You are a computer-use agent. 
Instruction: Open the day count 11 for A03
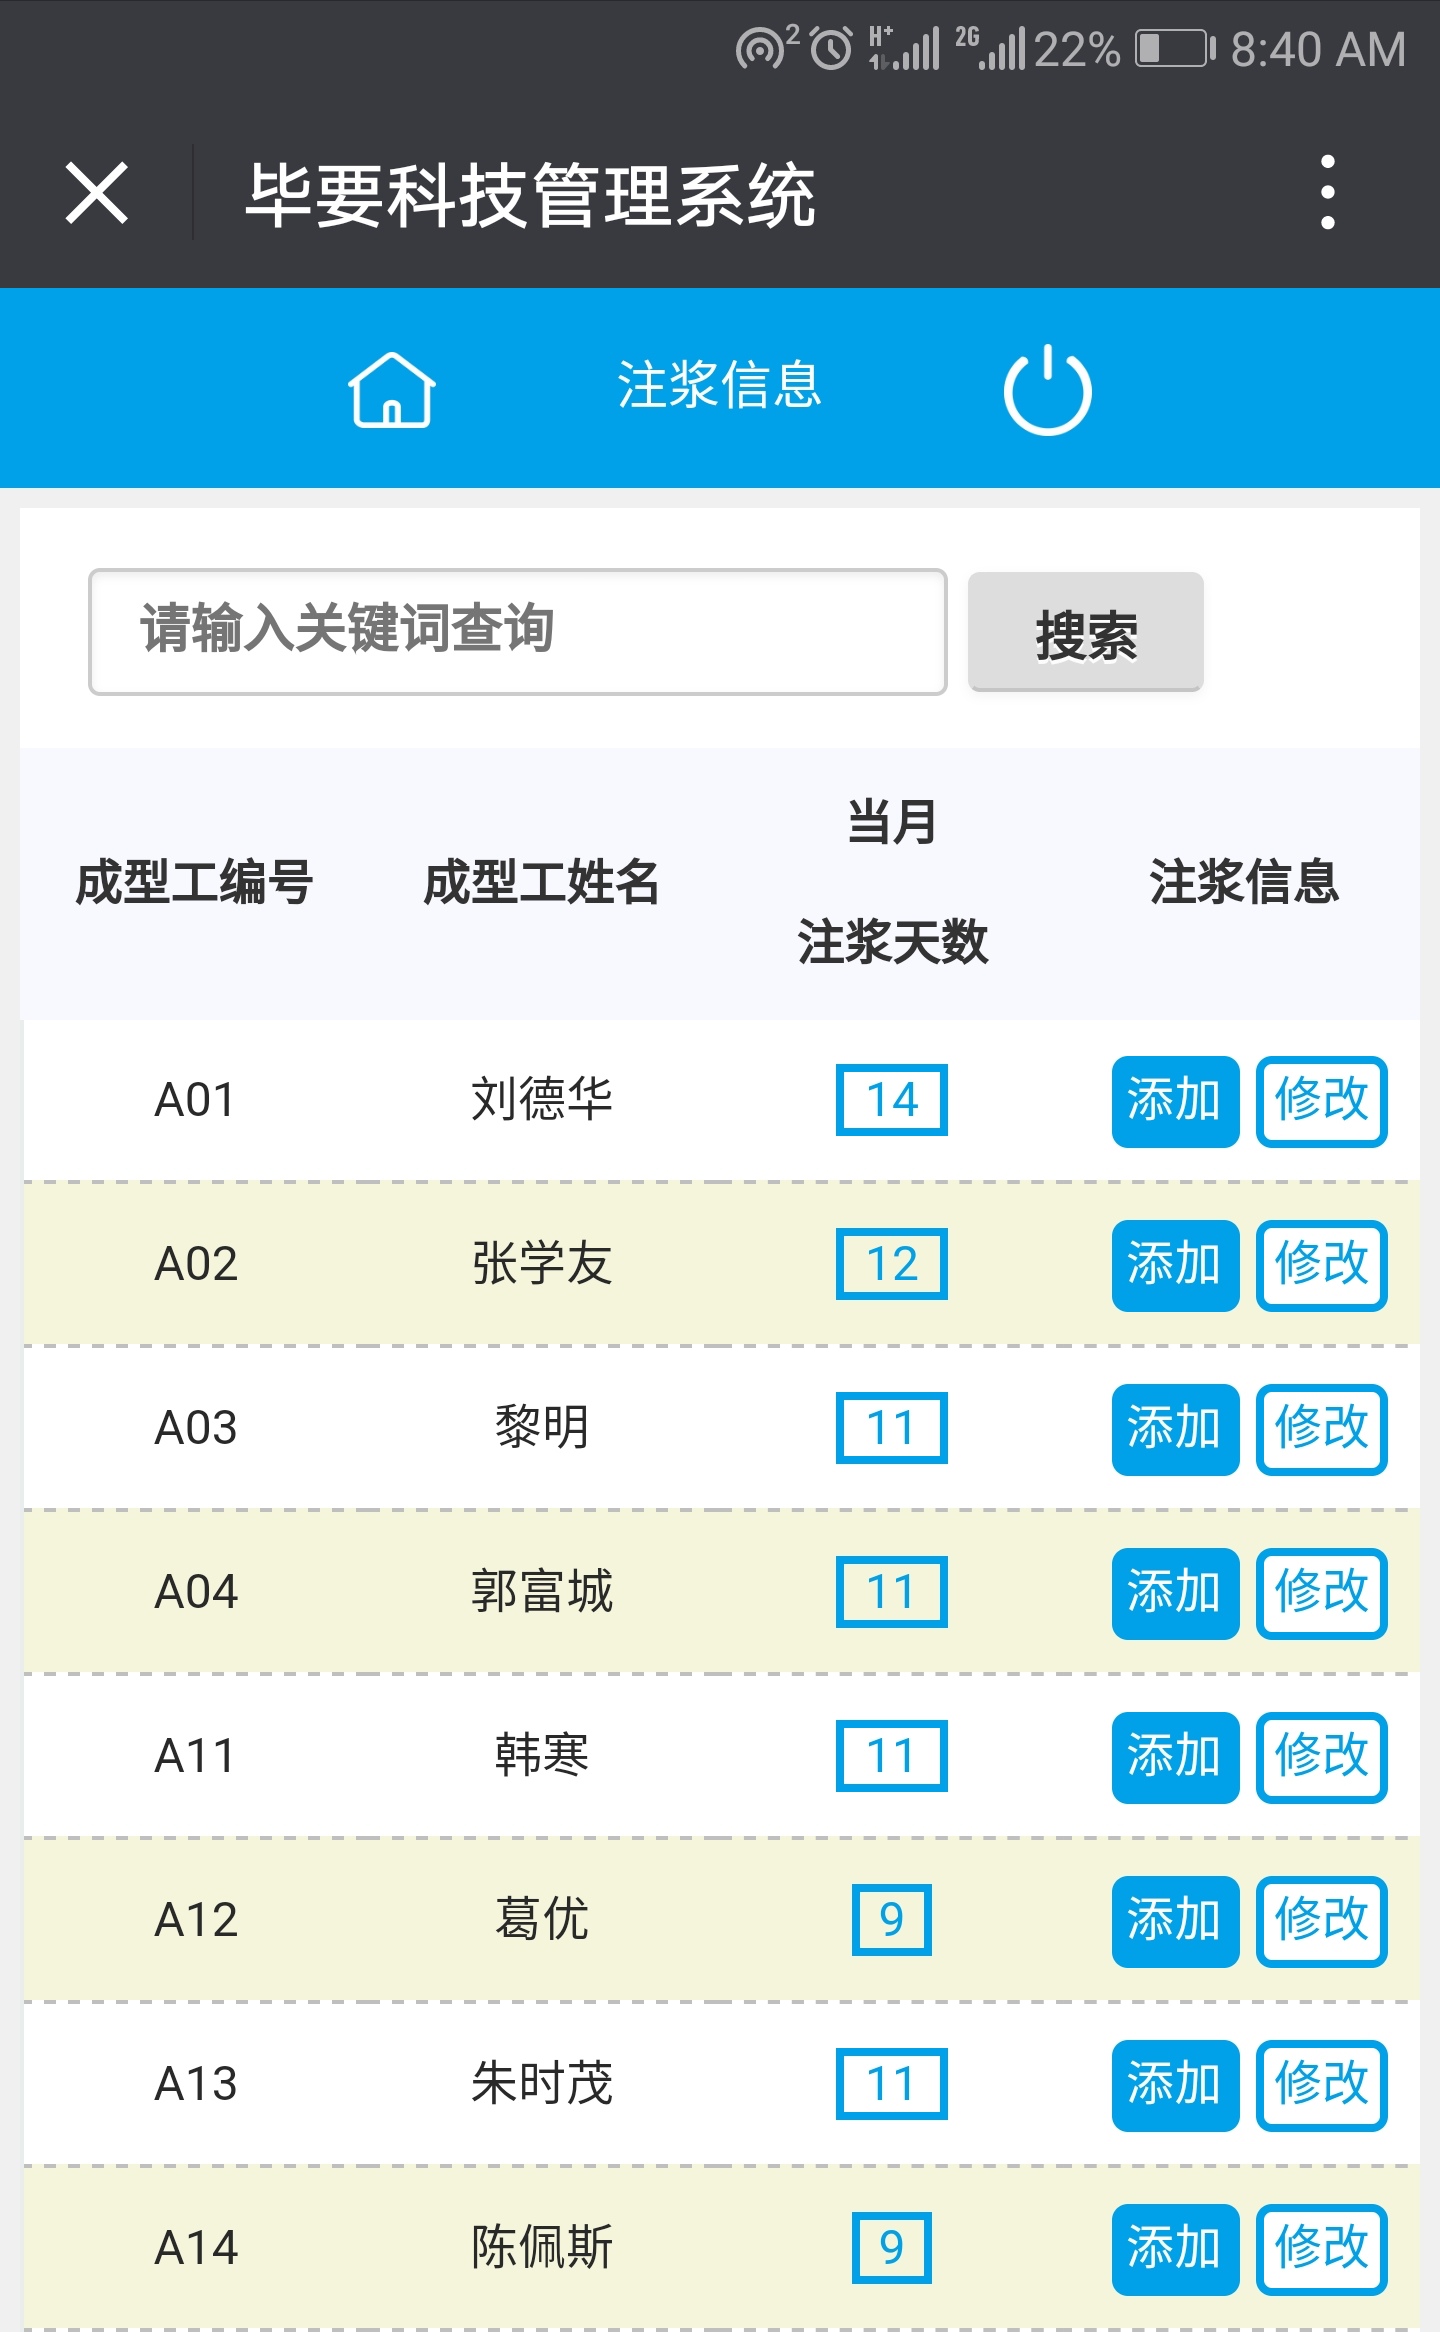pos(892,1428)
